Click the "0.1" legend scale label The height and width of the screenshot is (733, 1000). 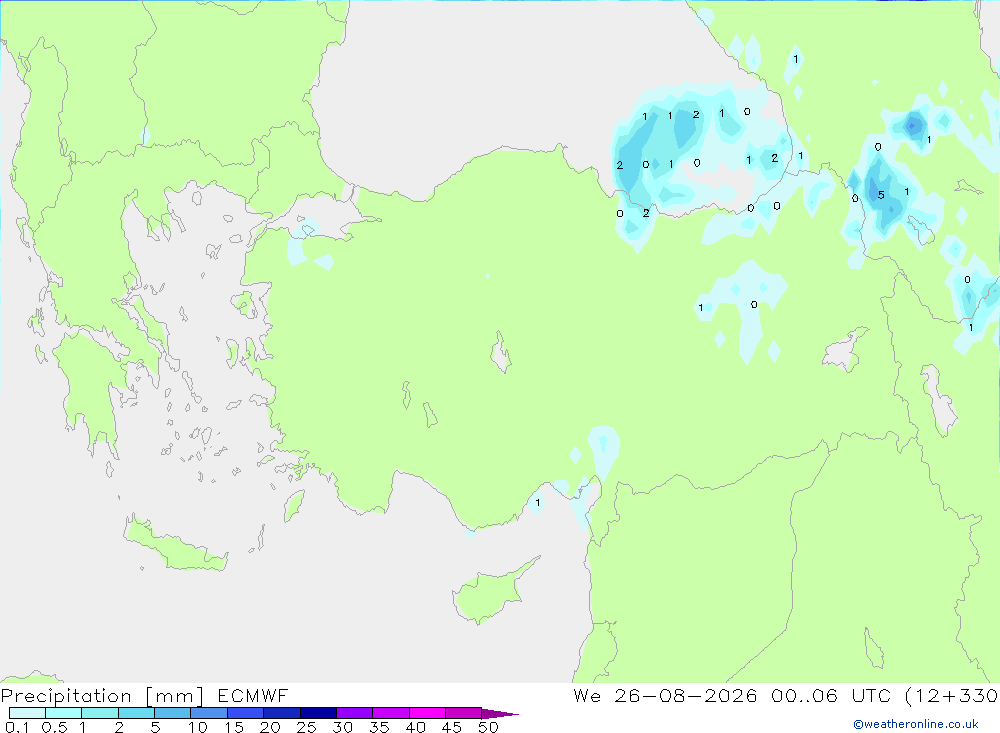coord(17,727)
